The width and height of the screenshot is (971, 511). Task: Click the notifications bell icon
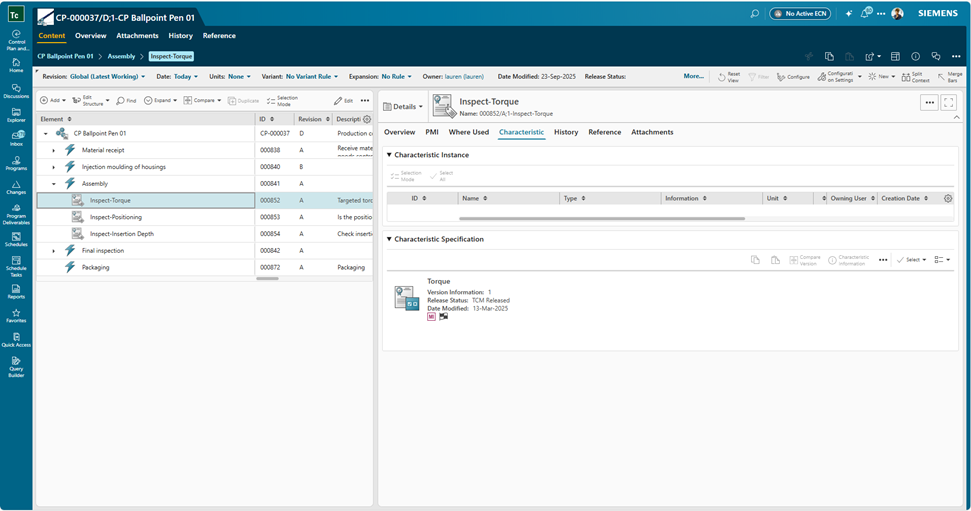(x=867, y=13)
